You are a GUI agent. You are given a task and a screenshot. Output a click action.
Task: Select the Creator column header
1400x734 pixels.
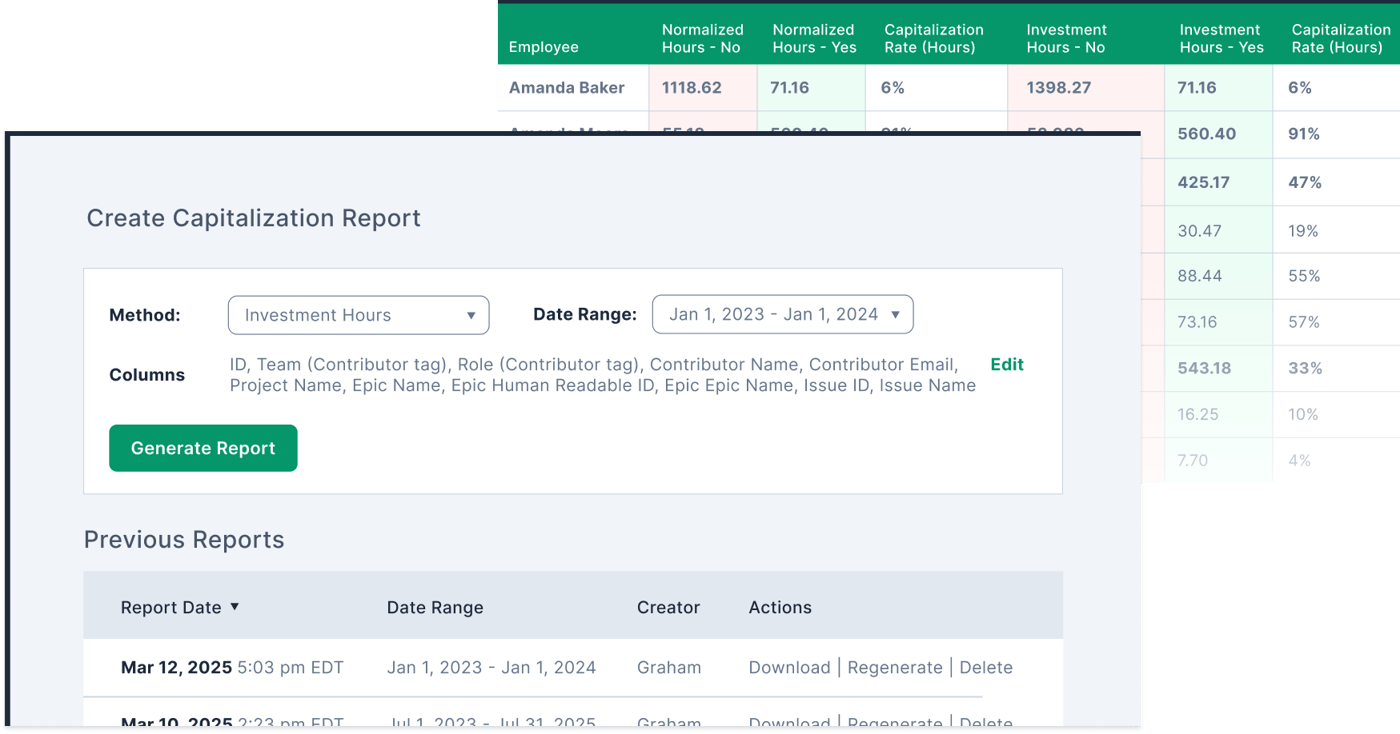pos(668,607)
